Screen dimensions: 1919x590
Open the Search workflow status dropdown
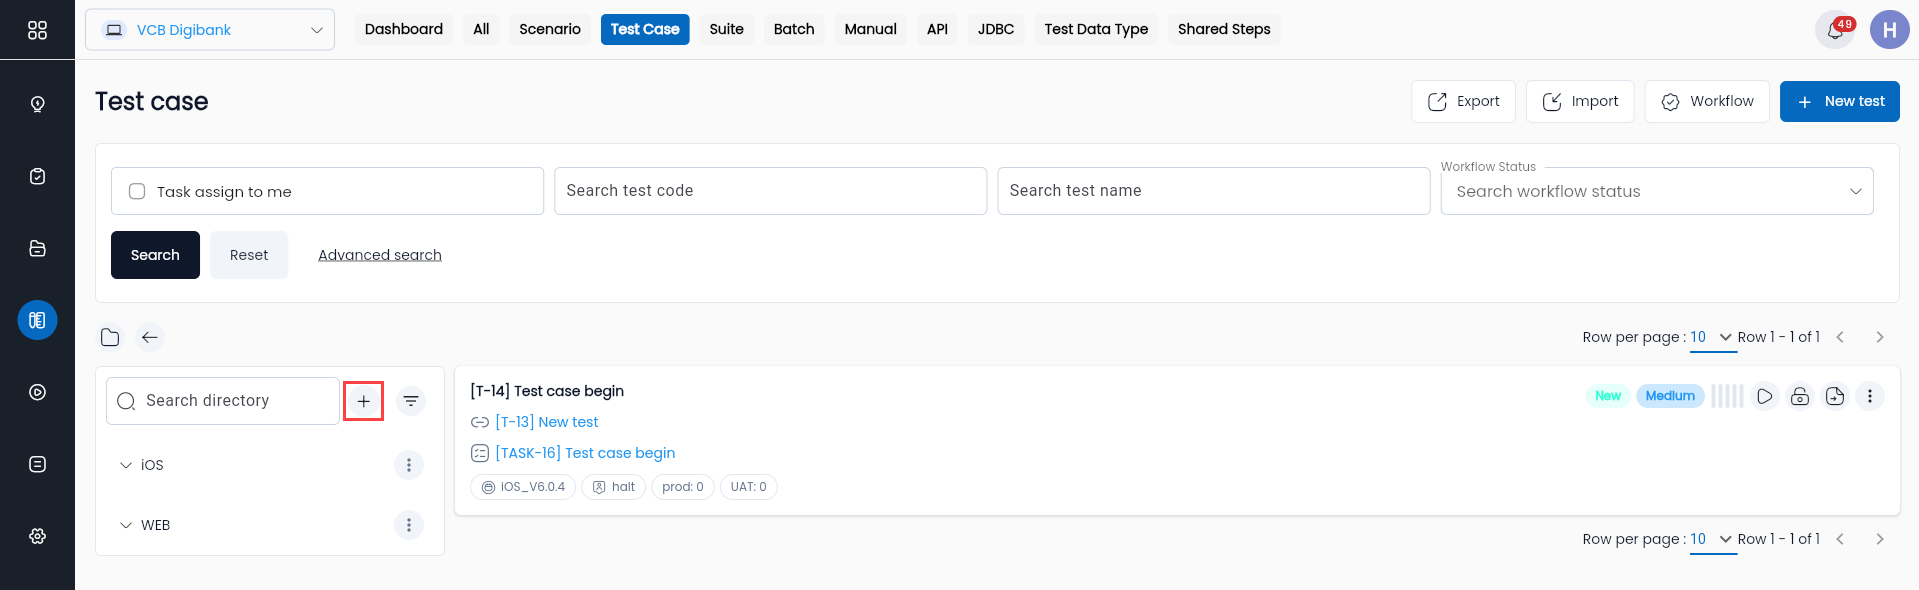click(x=1657, y=191)
